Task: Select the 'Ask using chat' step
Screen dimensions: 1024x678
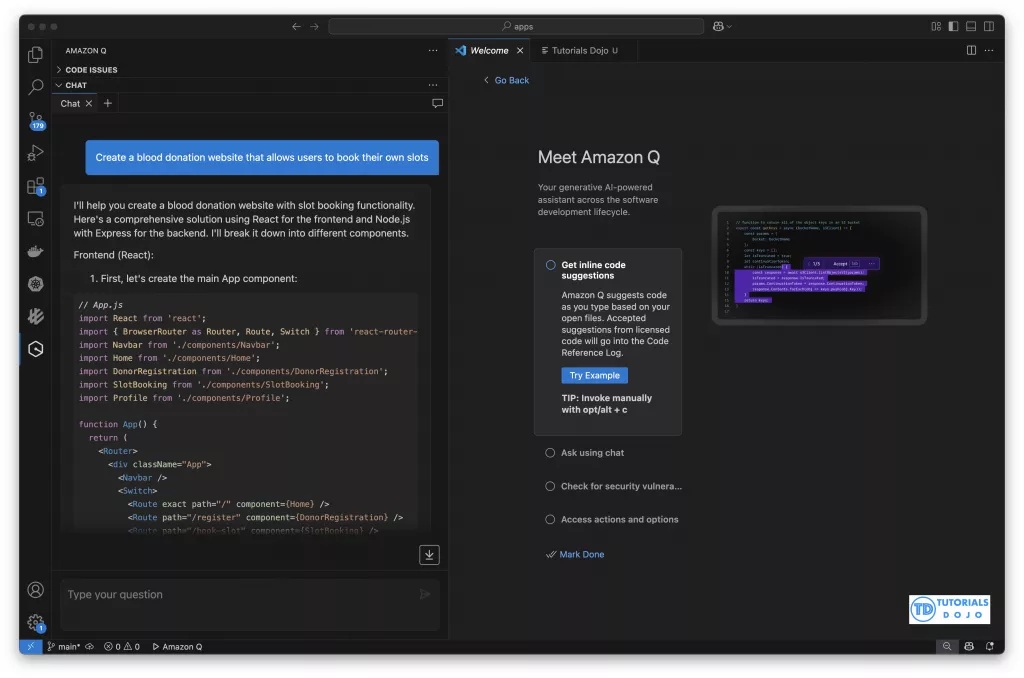Action: coord(592,453)
